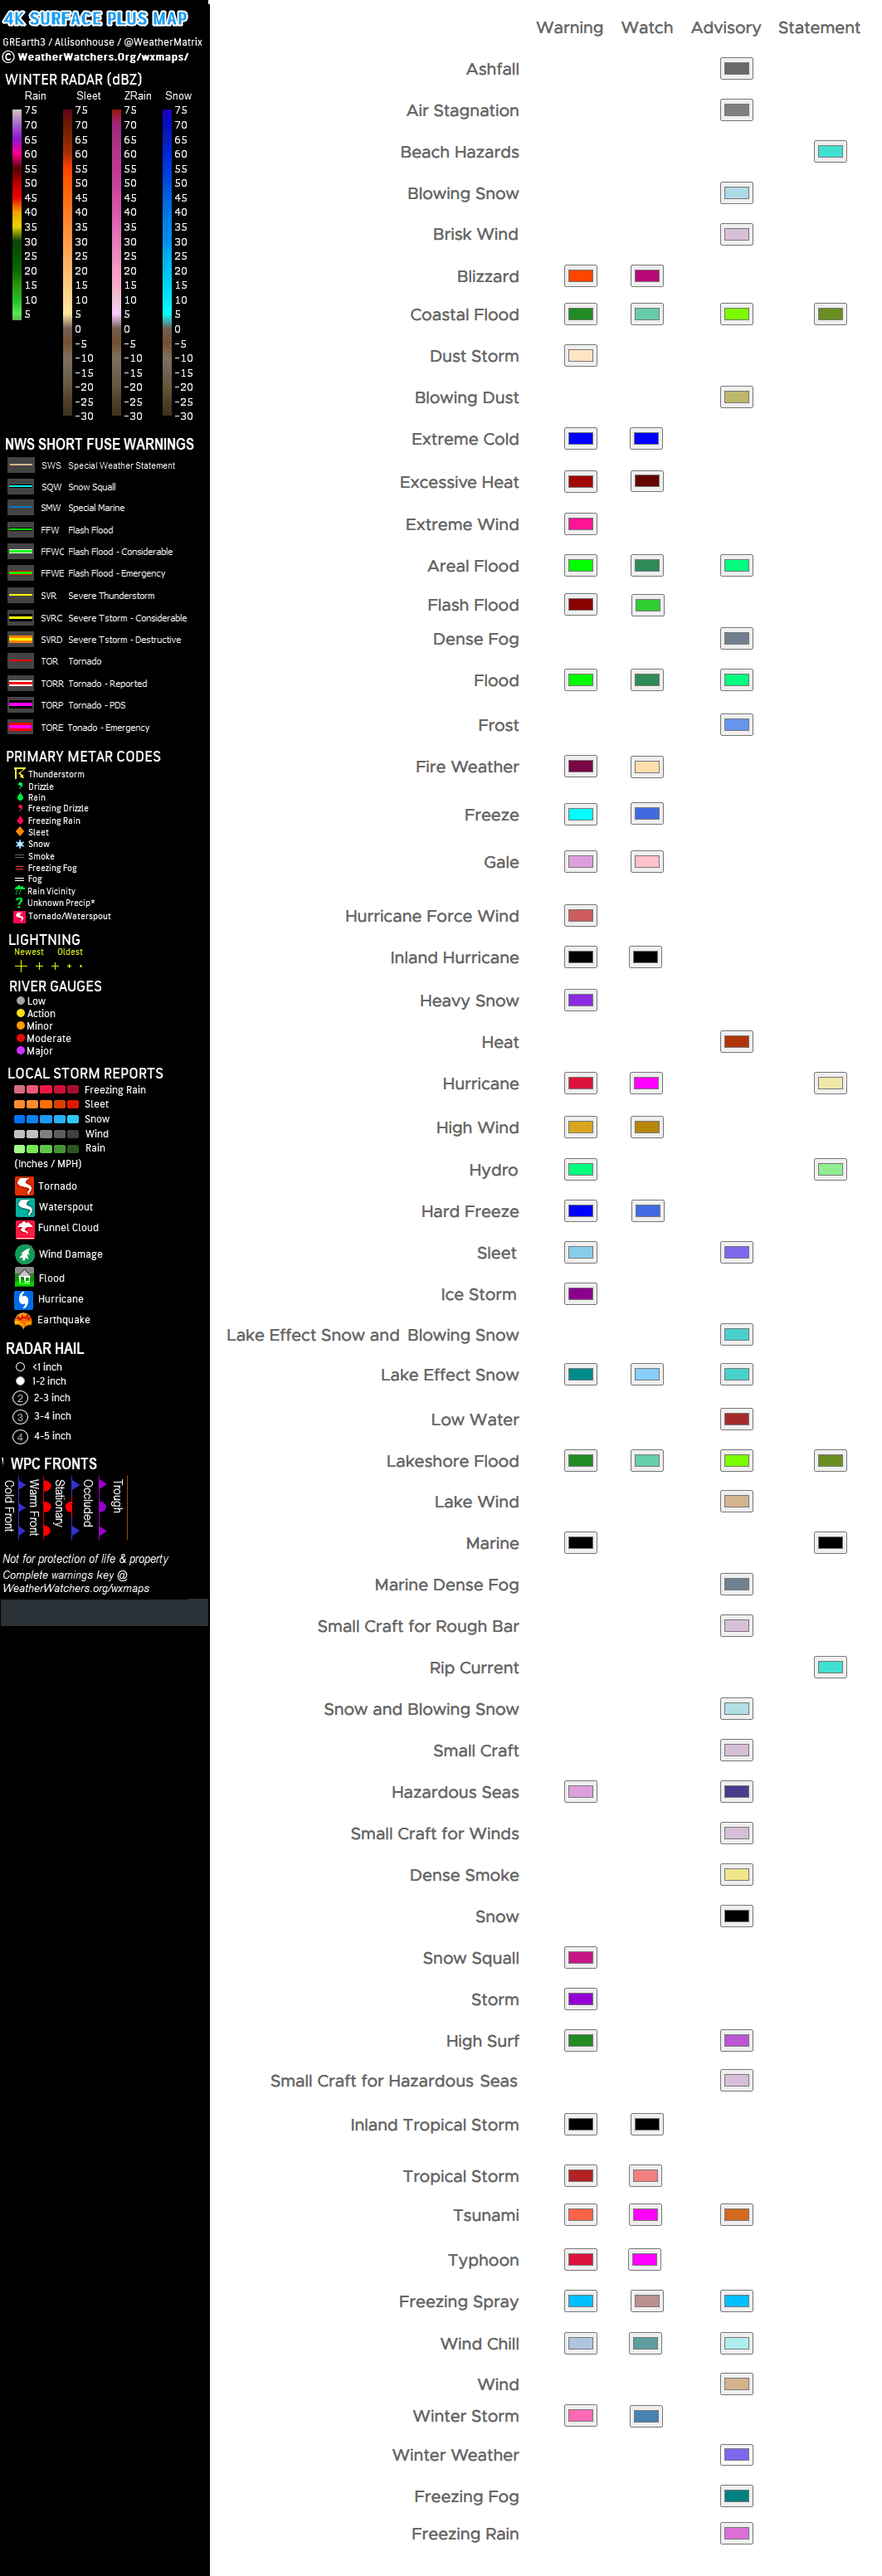This screenshot has width=882, height=2576.
Task: Click the Tornado local storm report icon
Action: point(24,1185)
